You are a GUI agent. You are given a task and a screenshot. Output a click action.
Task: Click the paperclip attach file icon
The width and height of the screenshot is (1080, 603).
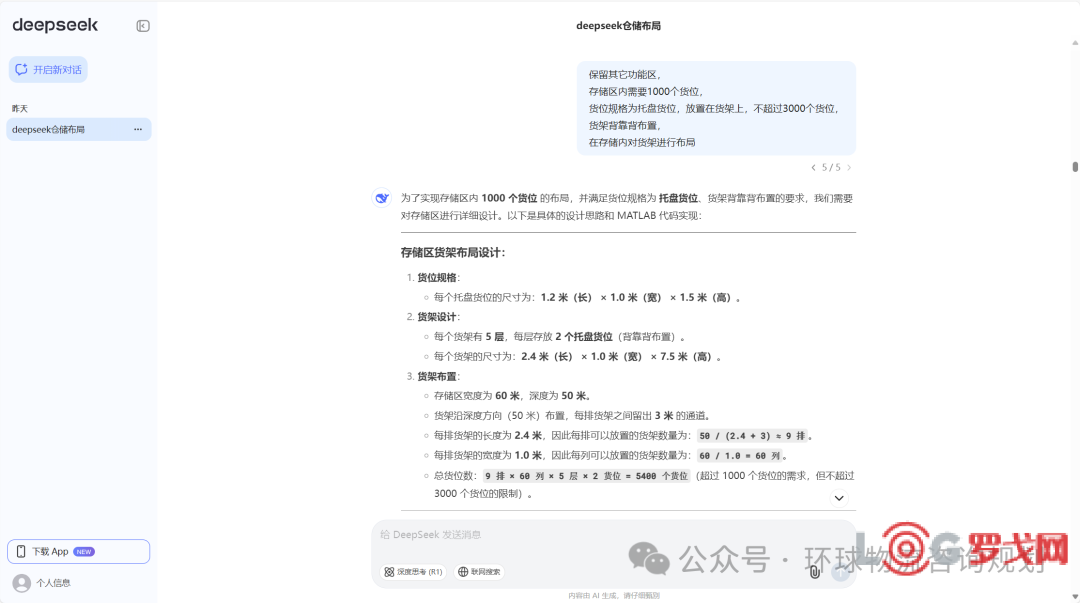point(815,572)
